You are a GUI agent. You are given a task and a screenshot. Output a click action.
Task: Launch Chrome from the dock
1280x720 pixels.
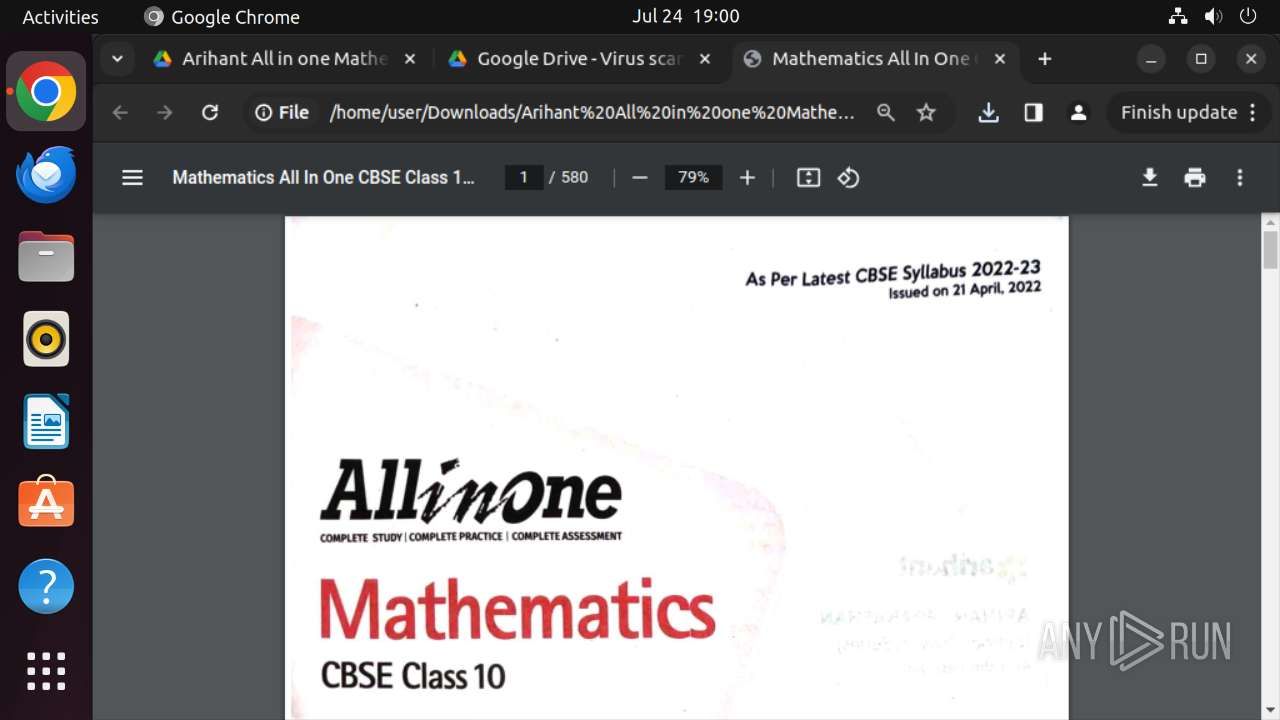point(46,92)
